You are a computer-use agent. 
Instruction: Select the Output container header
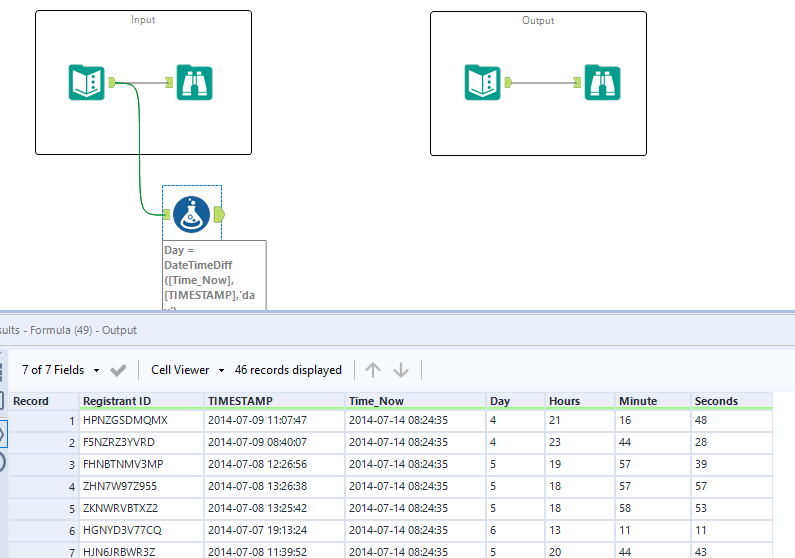coord(538,20)
